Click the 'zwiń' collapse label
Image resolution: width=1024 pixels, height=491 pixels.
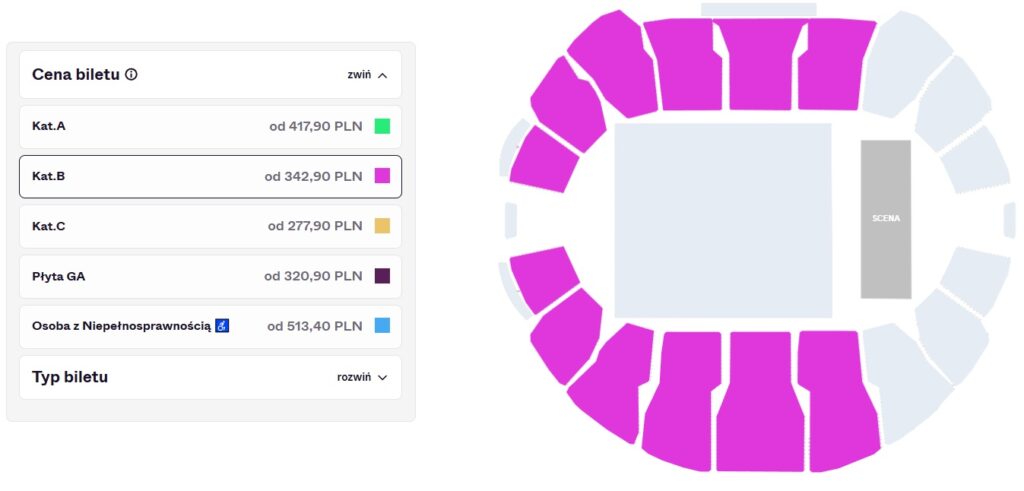[x=359, y=75]
